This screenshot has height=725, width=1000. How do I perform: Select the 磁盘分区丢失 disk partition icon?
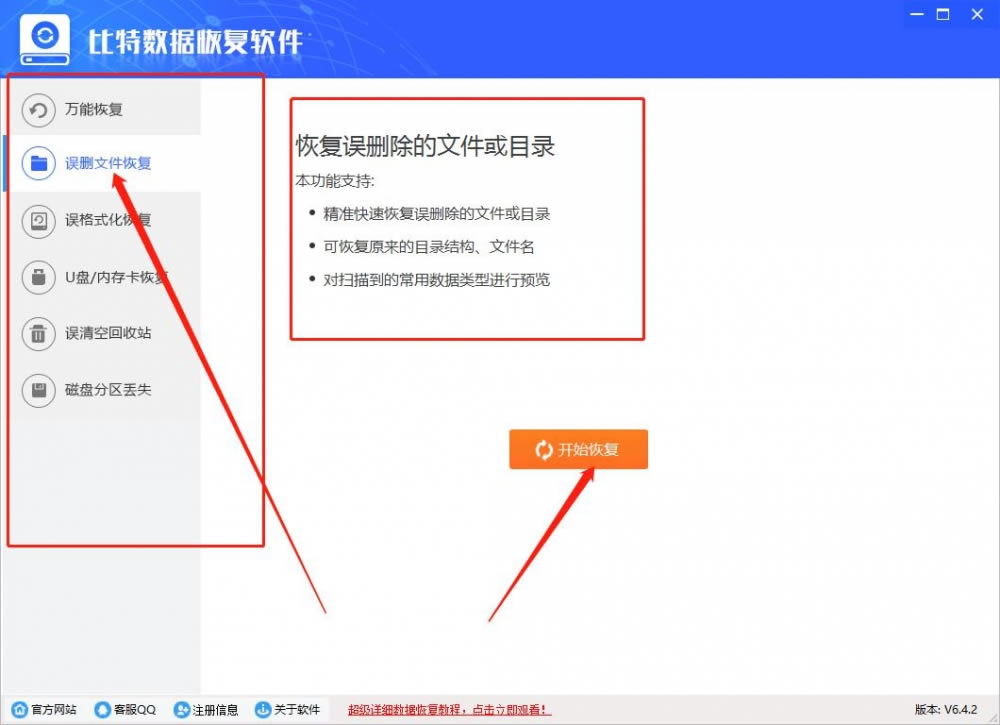point(38,390)
